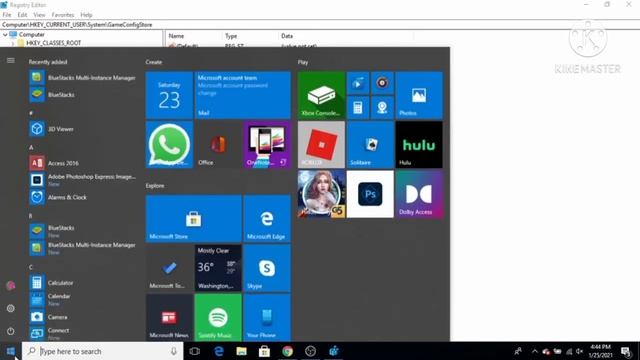Launch the Roblox tile
Viewport: 640px width, 360px height.
point(321,144)
